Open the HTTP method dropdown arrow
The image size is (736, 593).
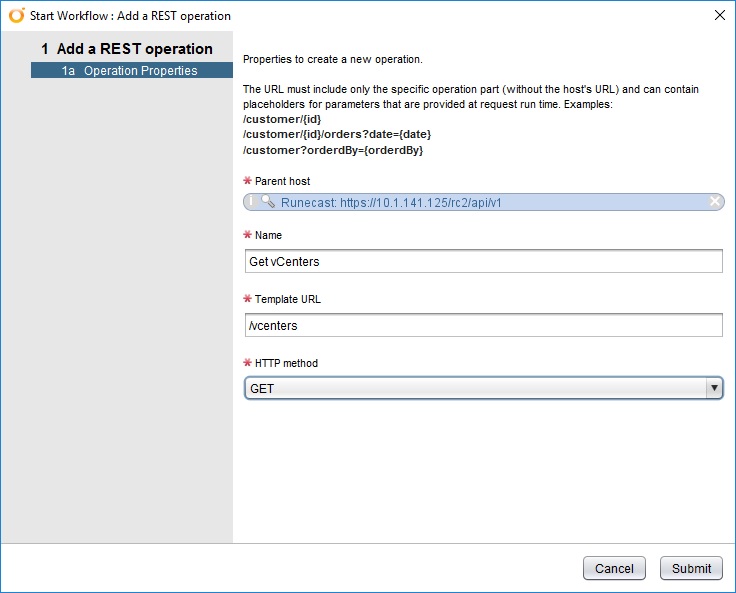click(x=714, y=388)
